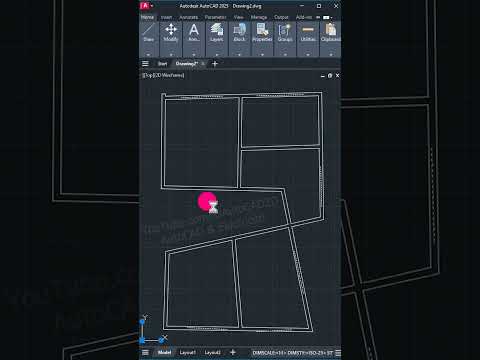480x360 pixels.
Task: Open the Modify panel move icon
Action: [x=171, y=29]
